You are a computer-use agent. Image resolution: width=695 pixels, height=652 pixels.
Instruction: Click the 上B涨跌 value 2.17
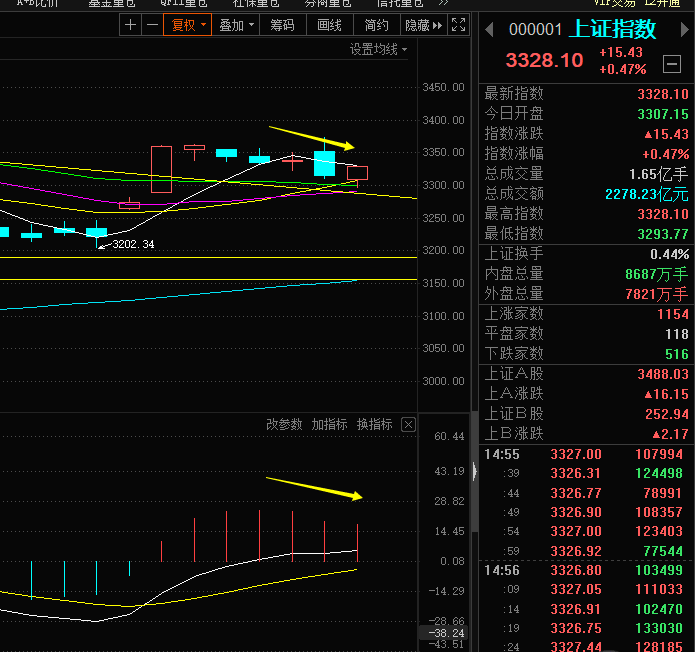coord(671,434)
